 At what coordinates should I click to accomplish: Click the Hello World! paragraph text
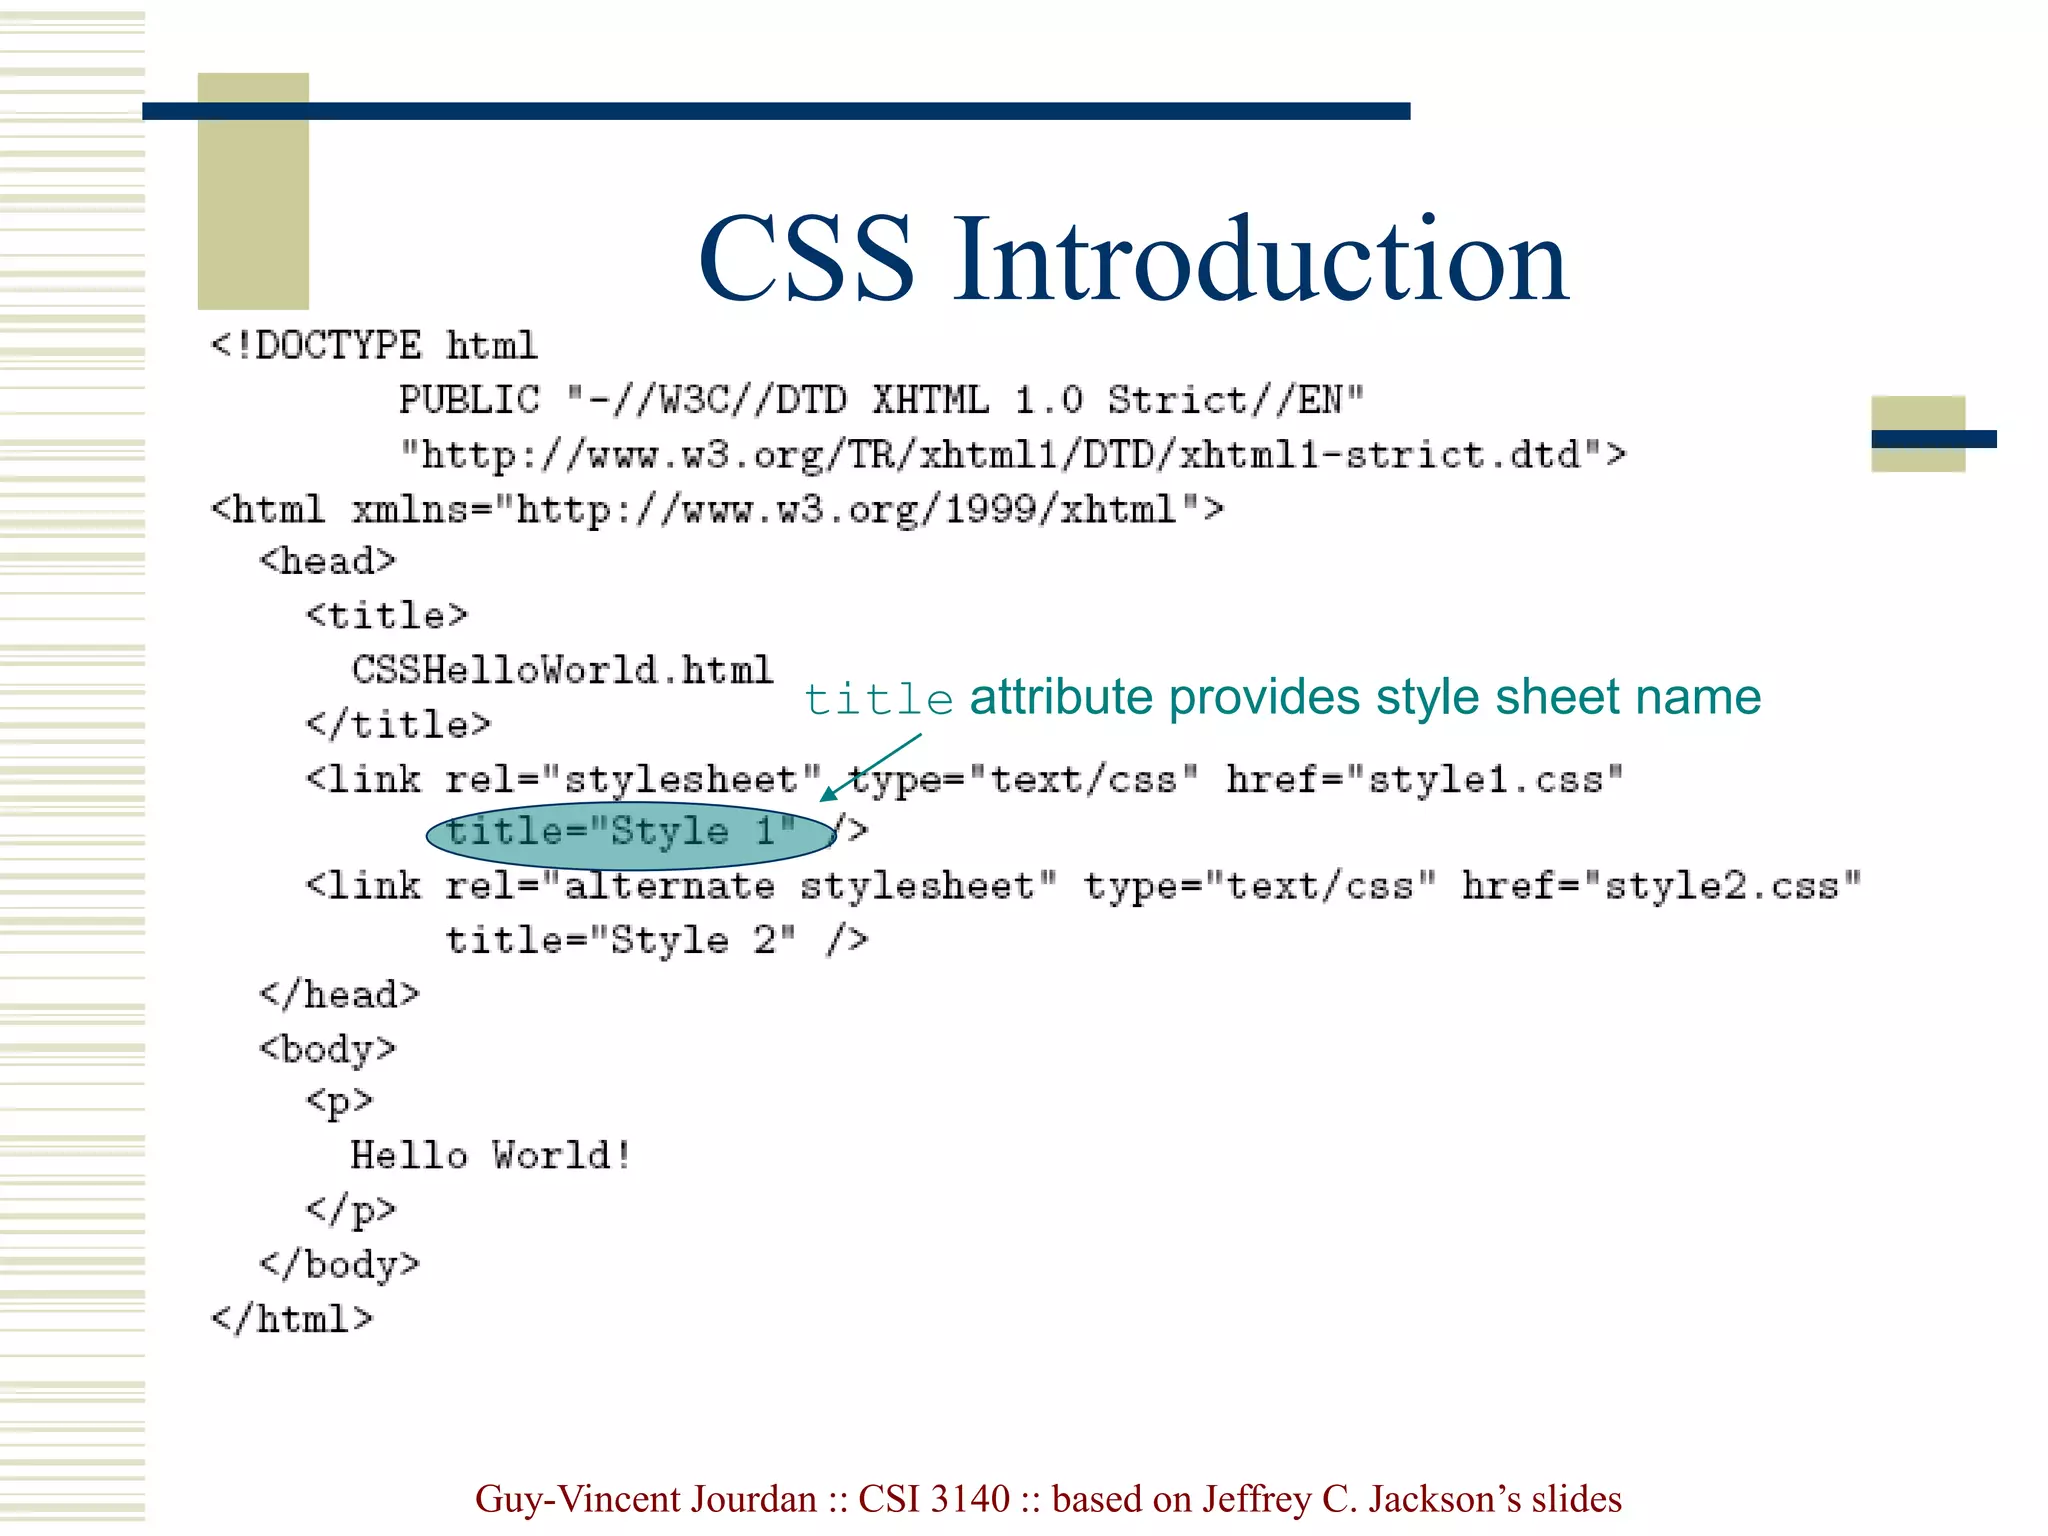490,1156
